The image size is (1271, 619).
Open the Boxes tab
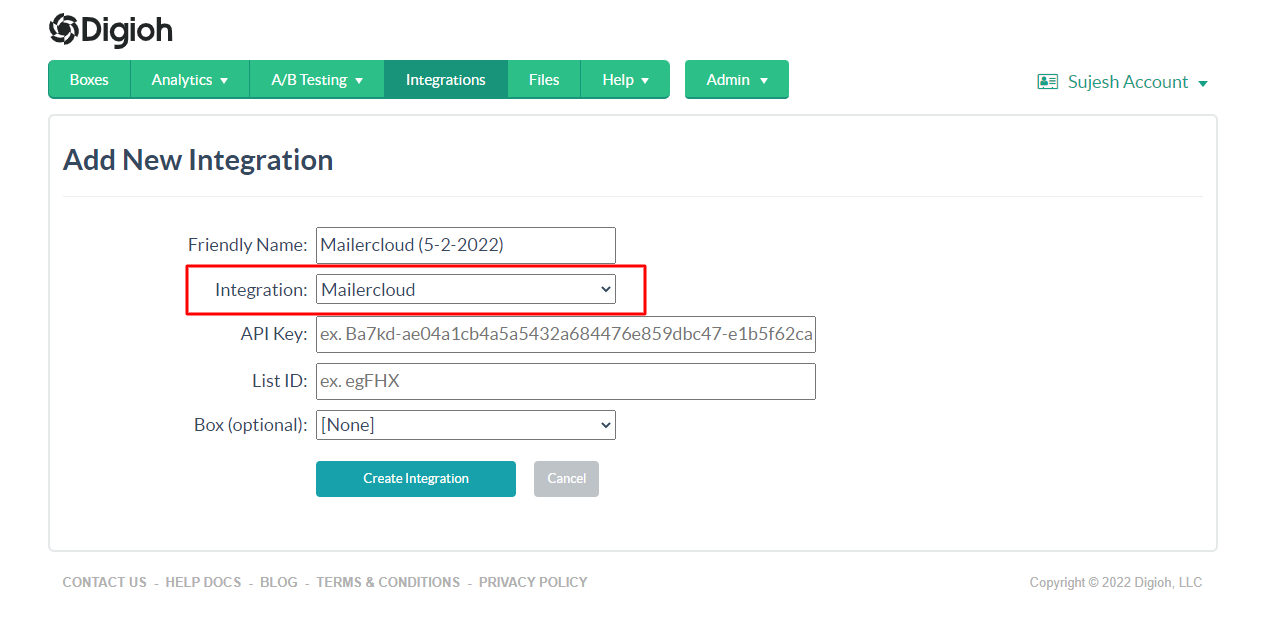(x=89, y=80)
